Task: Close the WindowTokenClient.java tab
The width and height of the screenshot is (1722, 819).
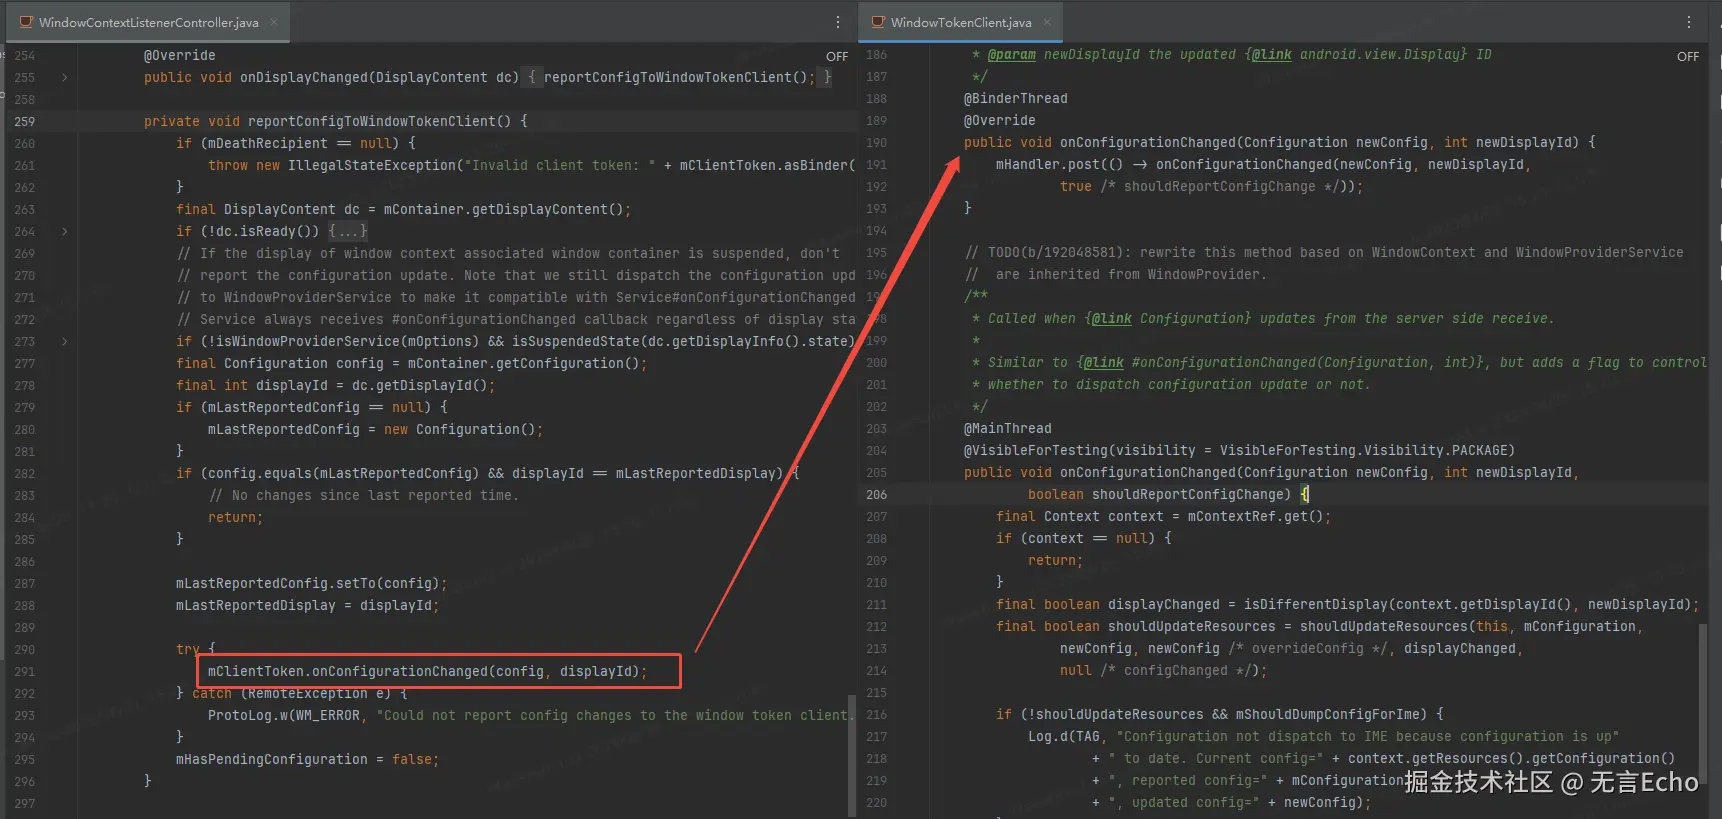Action: (x=1047, y=22)
